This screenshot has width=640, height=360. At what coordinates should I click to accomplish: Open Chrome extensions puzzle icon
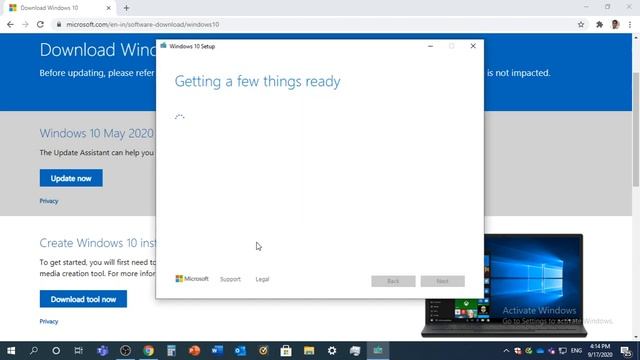click(599, 24)
